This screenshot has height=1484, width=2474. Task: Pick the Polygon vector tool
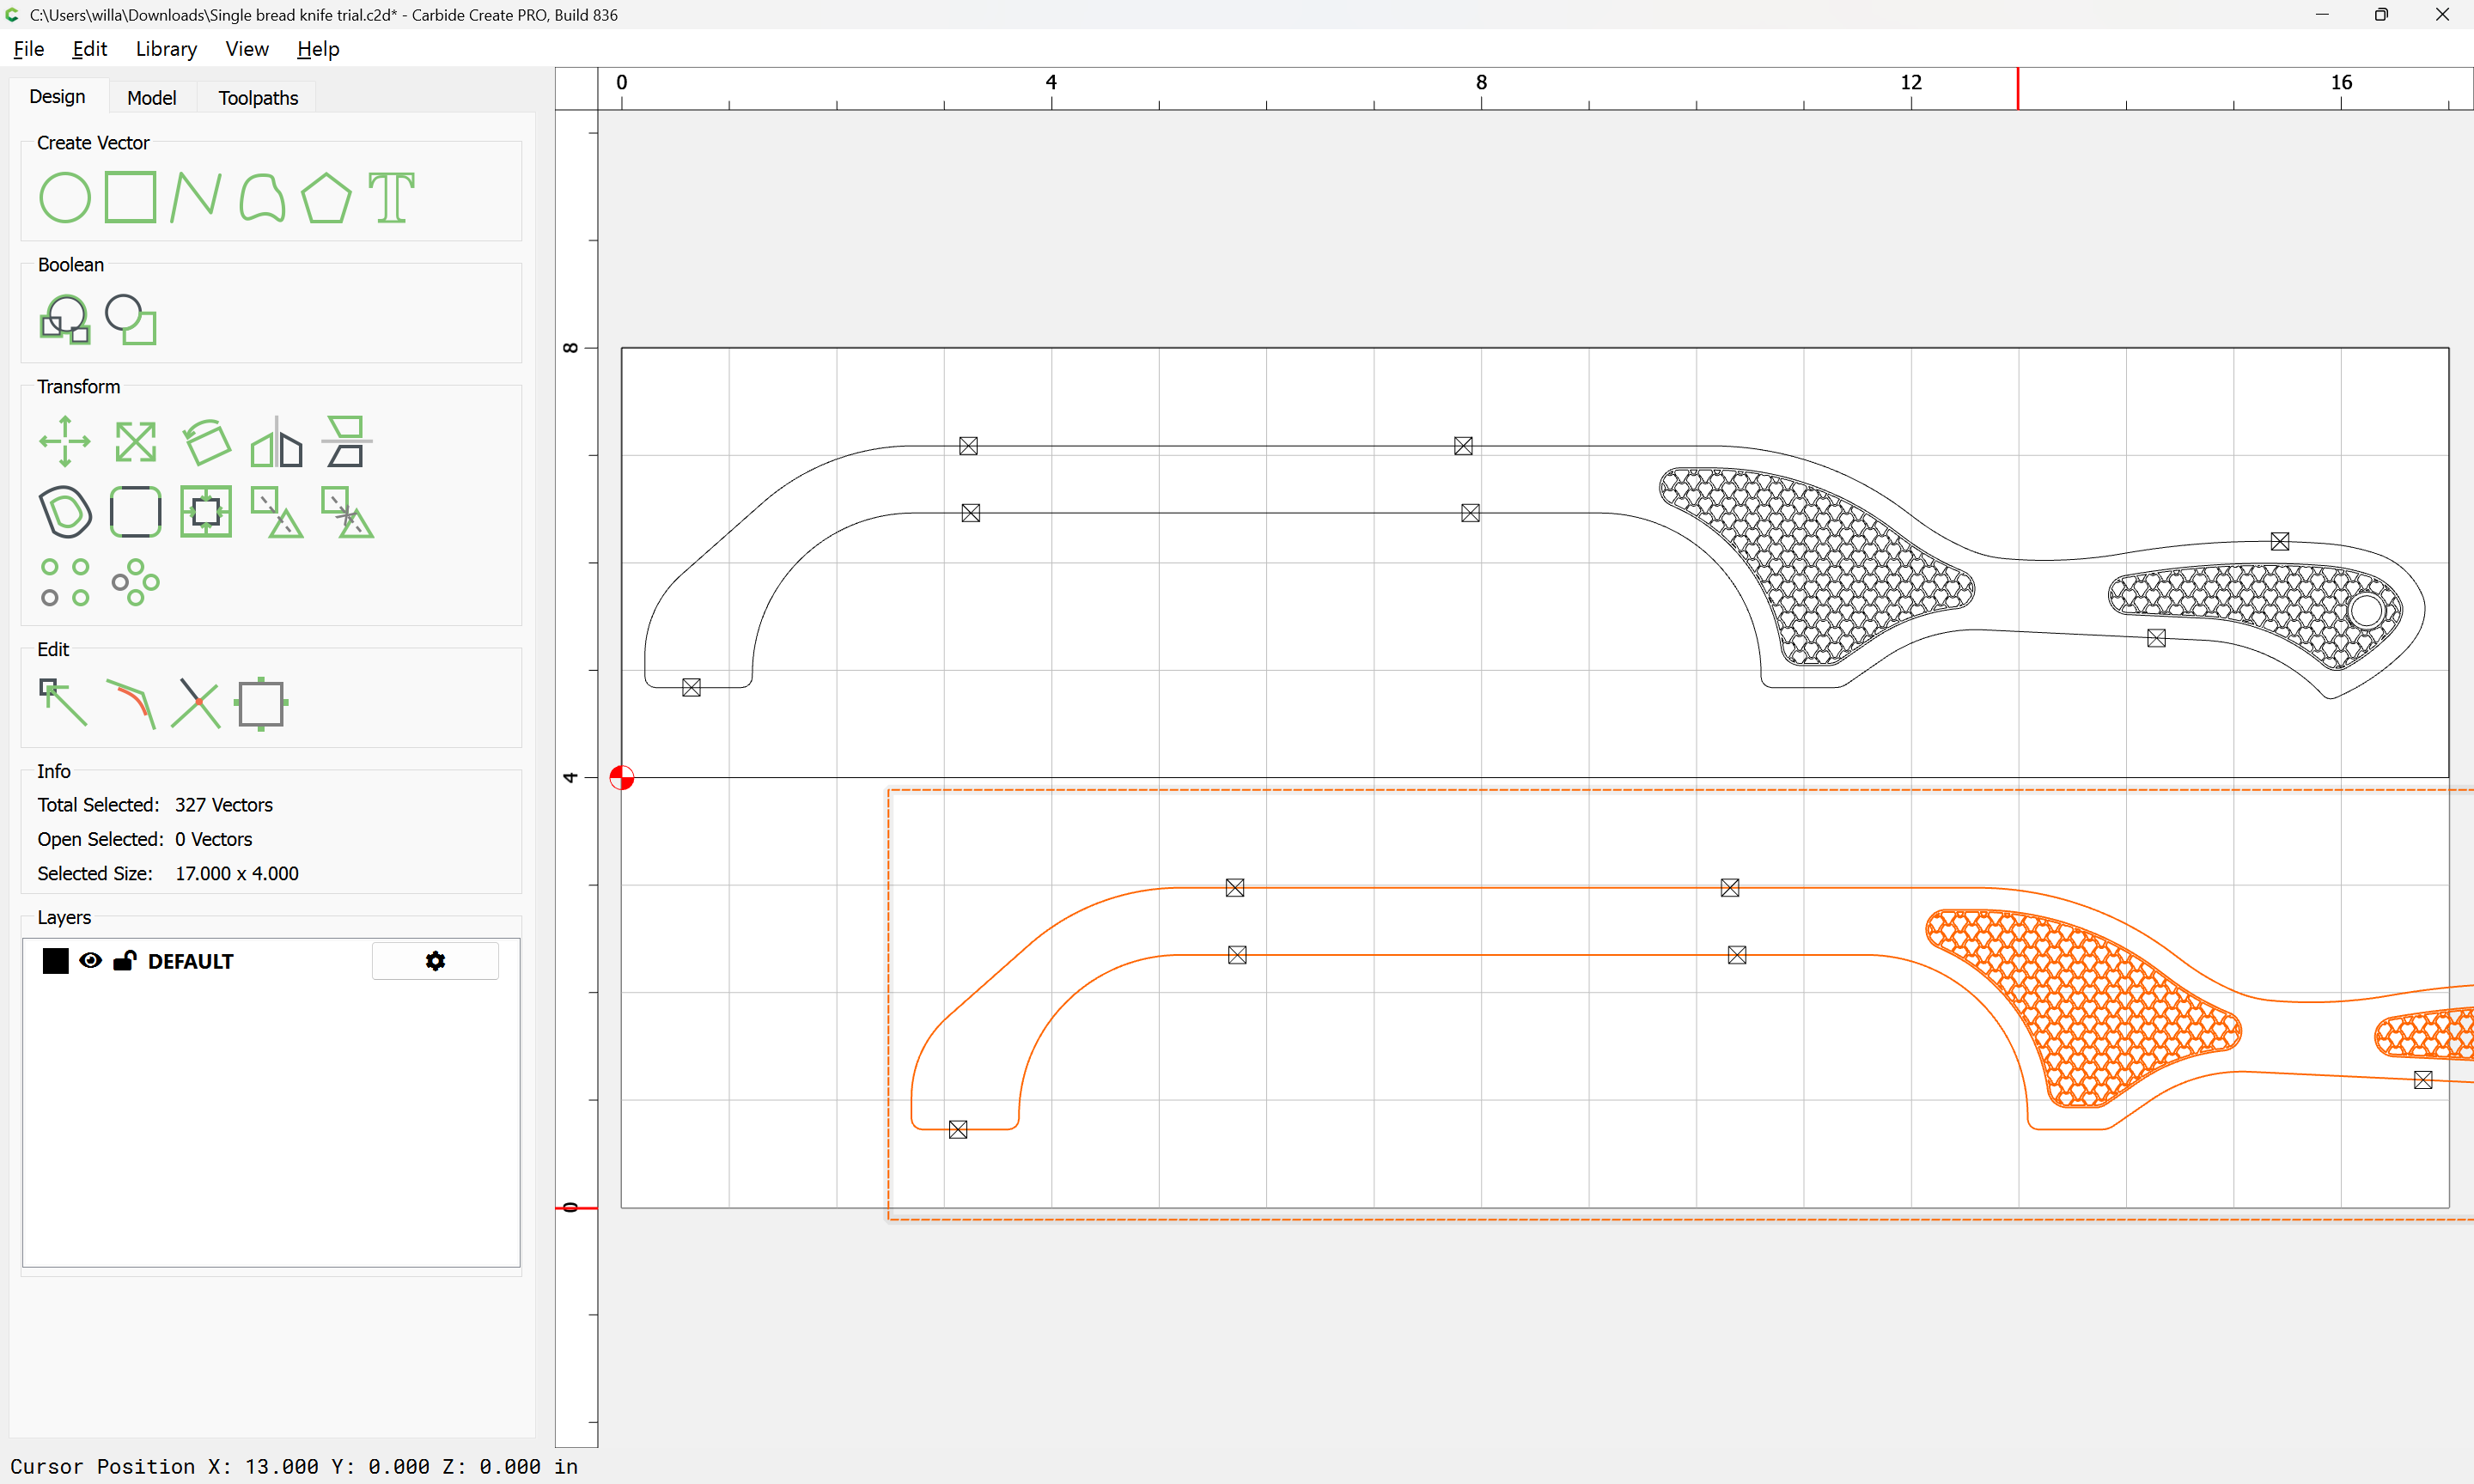point(326,197)
